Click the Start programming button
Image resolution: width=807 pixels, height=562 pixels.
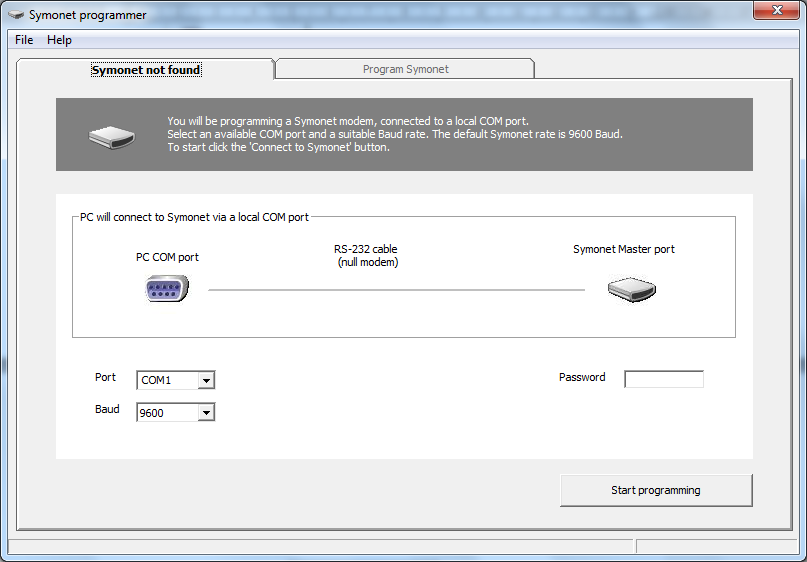point(656,490)
